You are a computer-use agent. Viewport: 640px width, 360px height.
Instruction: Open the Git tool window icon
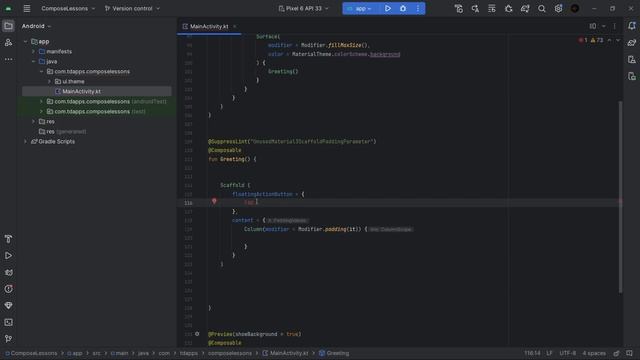(8, 339)
